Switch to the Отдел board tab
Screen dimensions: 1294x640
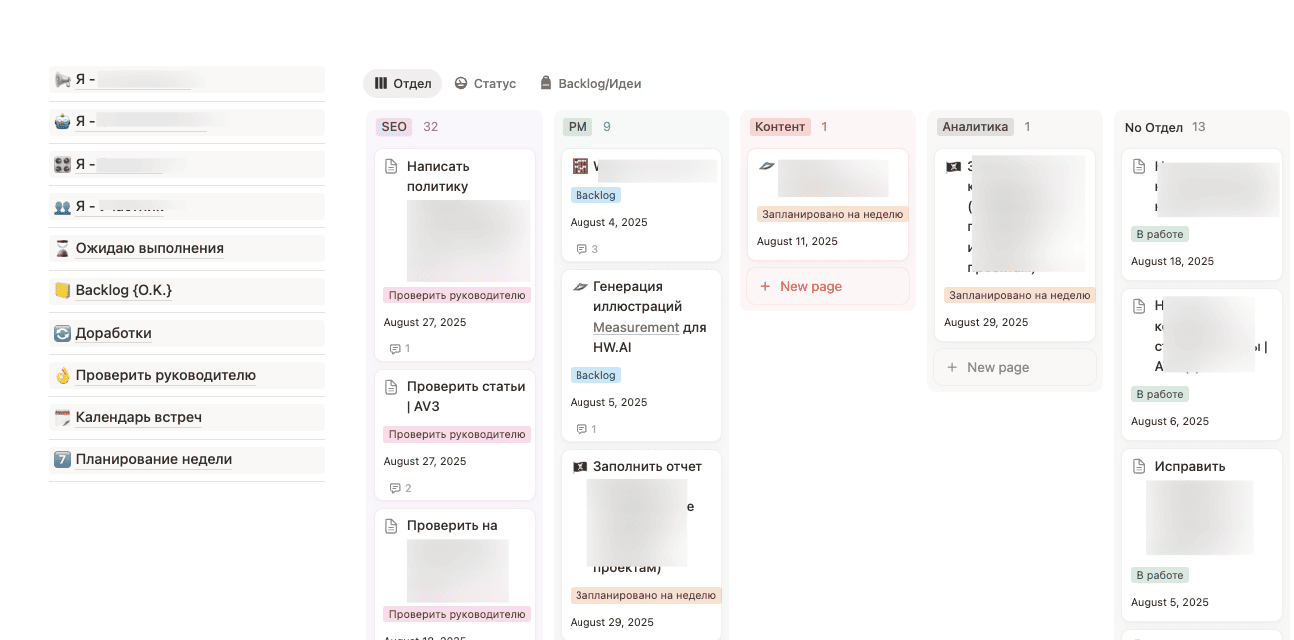403,84
